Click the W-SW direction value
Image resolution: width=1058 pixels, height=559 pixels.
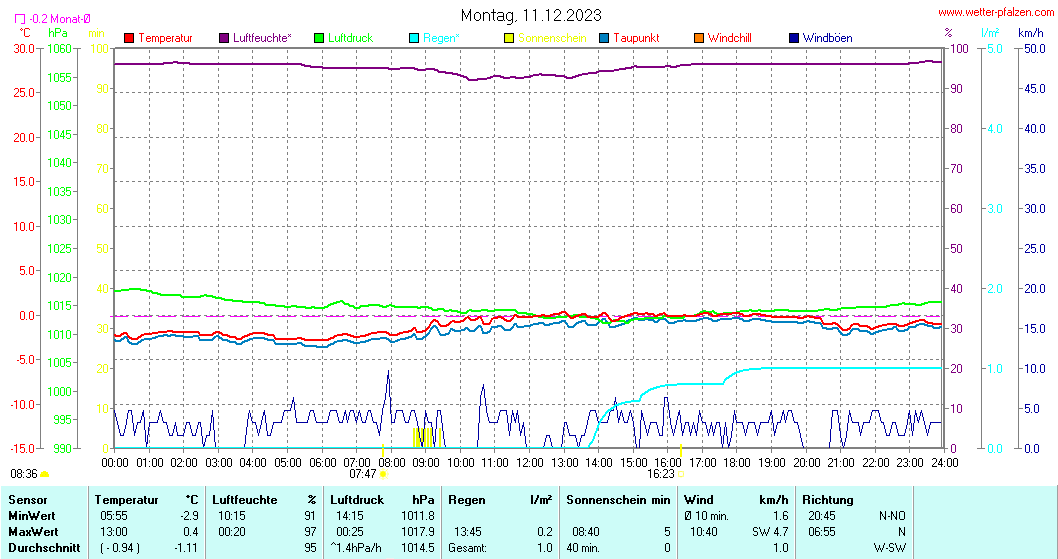point(889,548)
